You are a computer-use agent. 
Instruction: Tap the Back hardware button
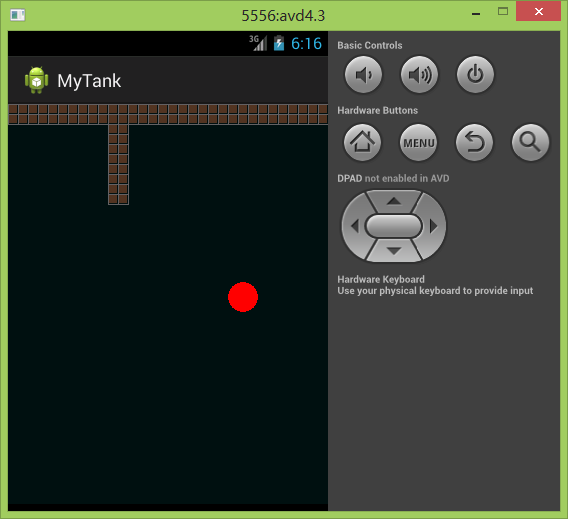474,143
